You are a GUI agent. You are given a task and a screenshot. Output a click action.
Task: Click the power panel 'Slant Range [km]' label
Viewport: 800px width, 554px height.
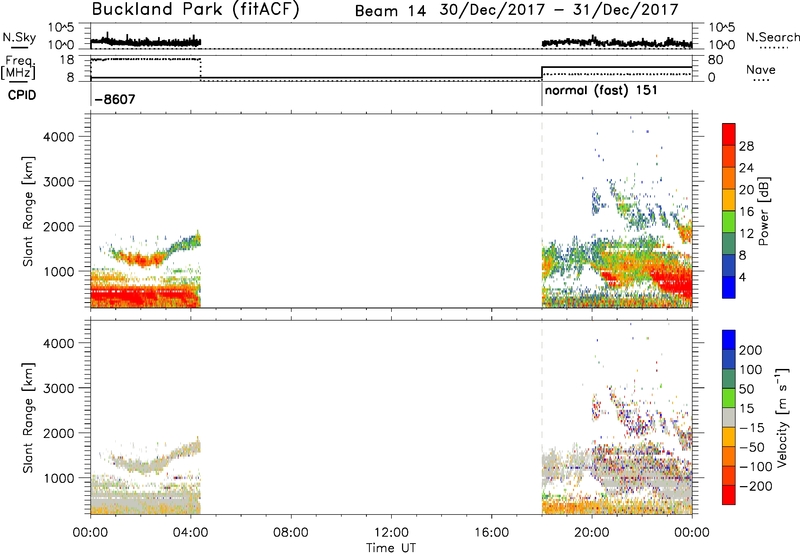28,211
